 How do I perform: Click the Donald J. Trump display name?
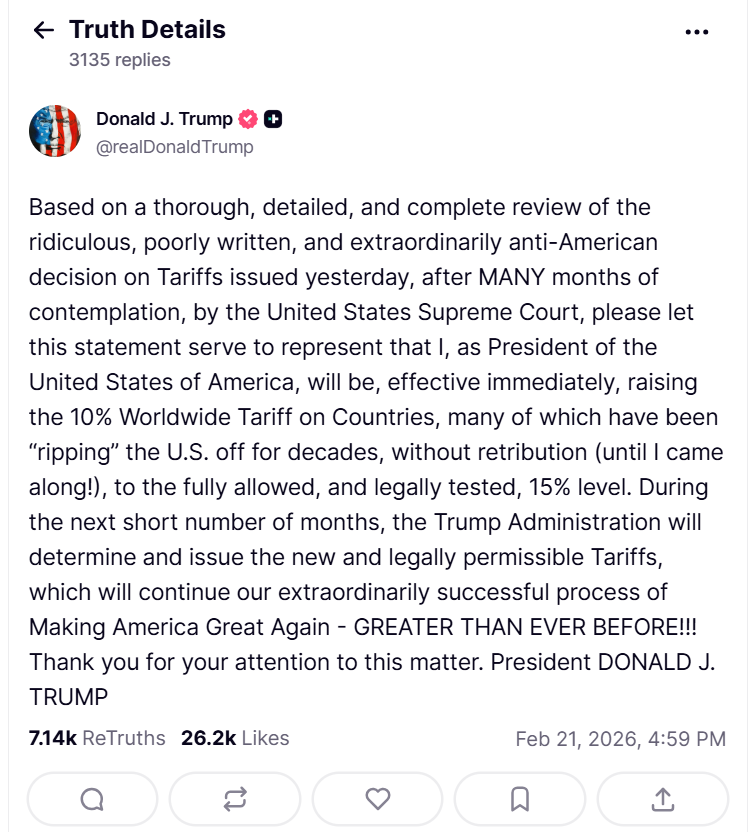pos(164,119)
